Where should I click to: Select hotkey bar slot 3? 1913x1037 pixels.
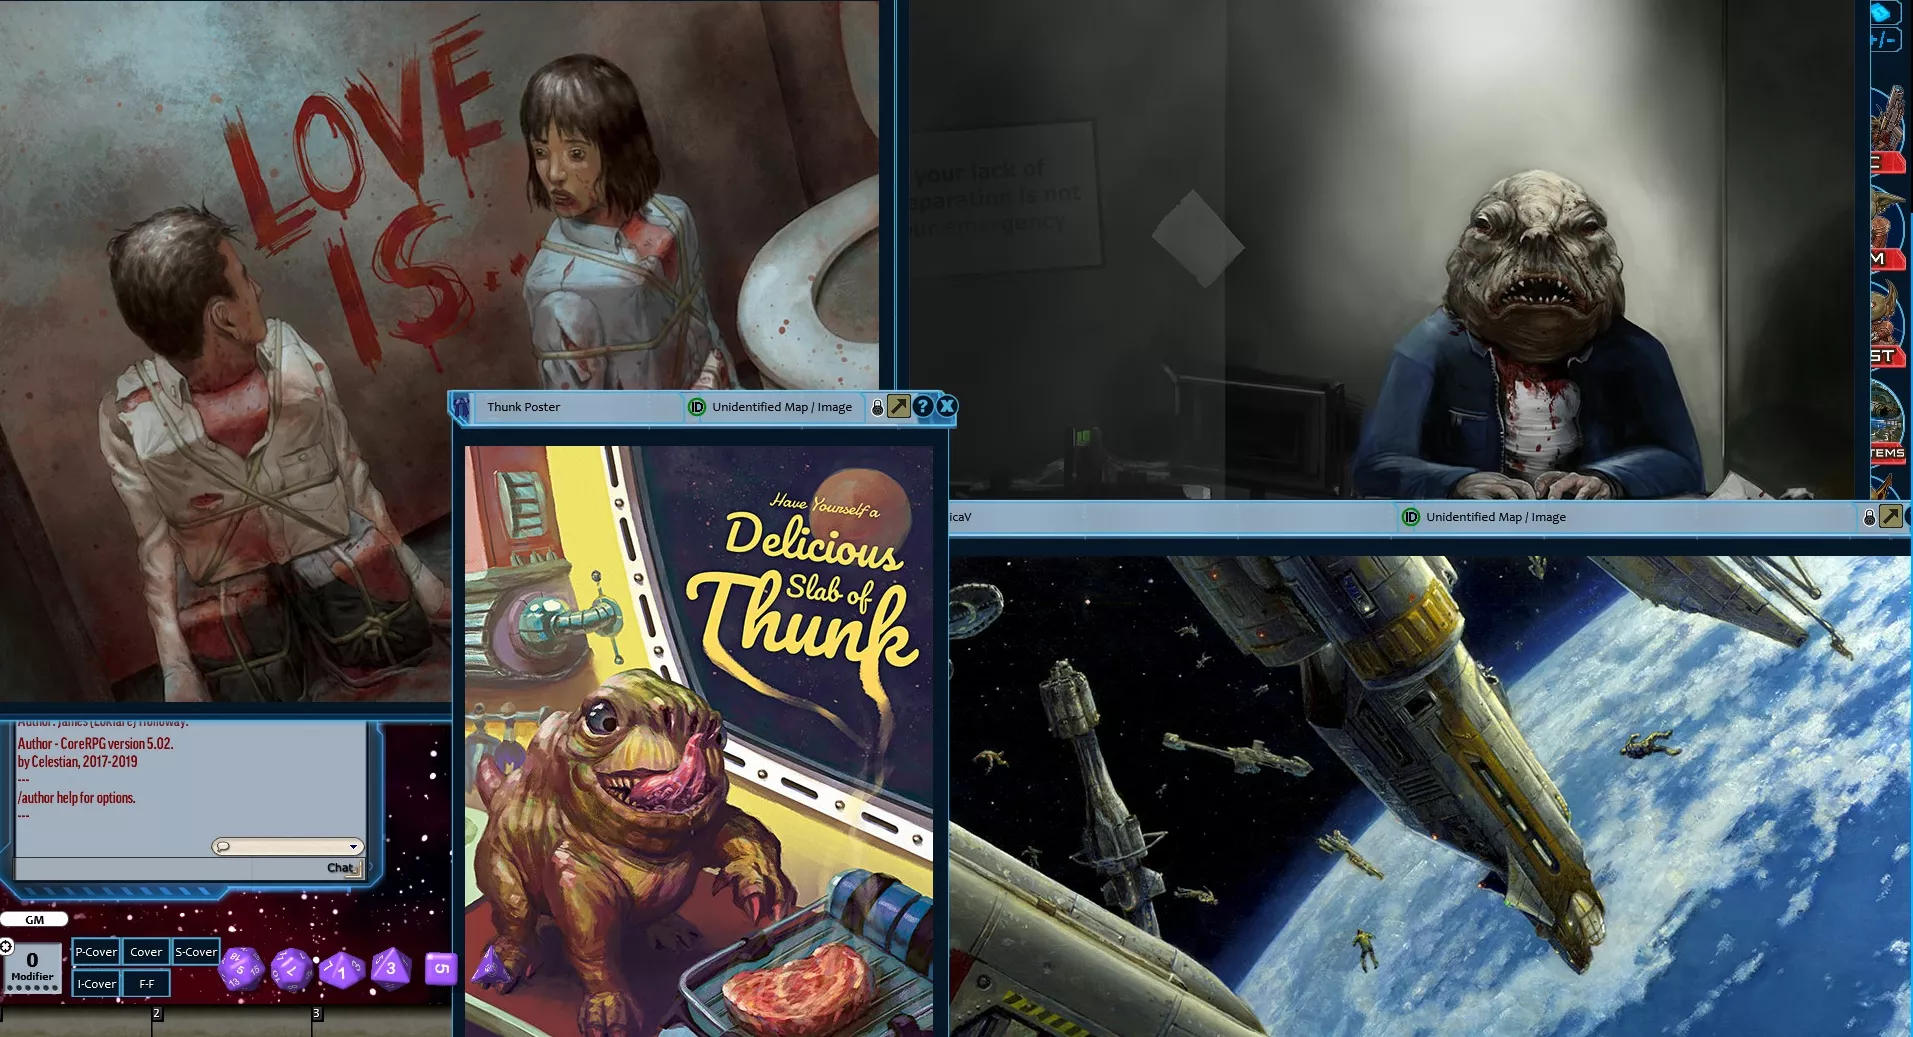pos(382,1021)
